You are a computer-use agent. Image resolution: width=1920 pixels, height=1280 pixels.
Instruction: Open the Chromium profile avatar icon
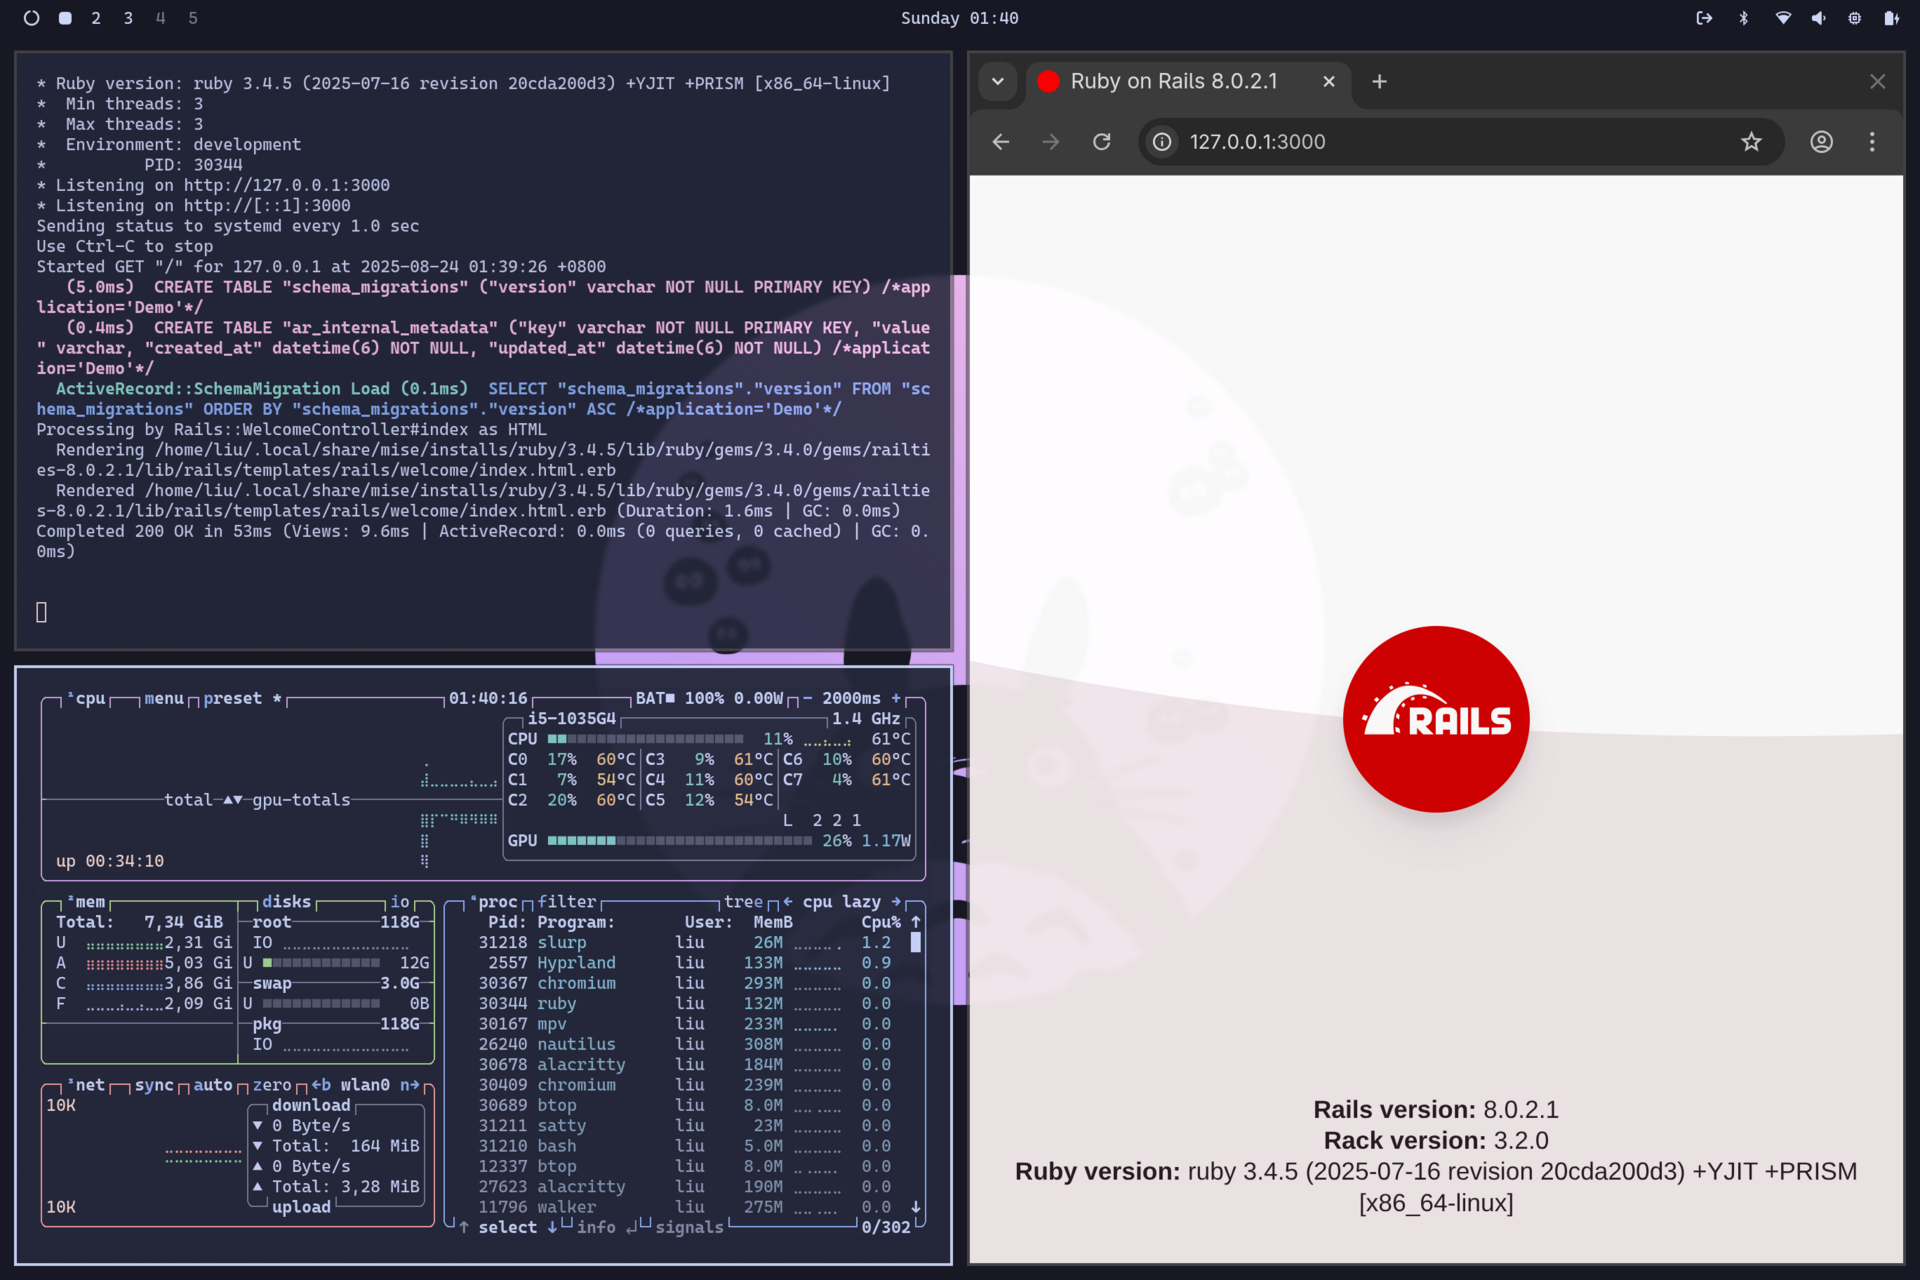coord(1822,142)
